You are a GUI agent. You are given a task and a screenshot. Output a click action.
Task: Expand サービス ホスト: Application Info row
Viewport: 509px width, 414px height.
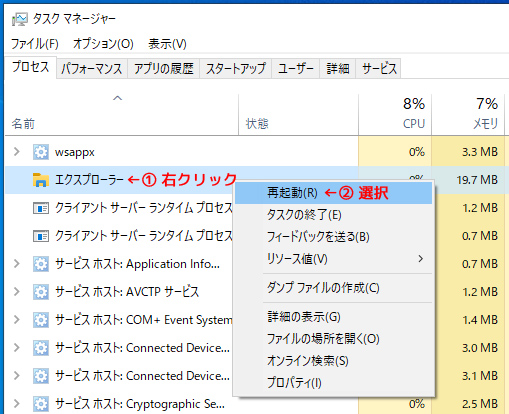16,264
